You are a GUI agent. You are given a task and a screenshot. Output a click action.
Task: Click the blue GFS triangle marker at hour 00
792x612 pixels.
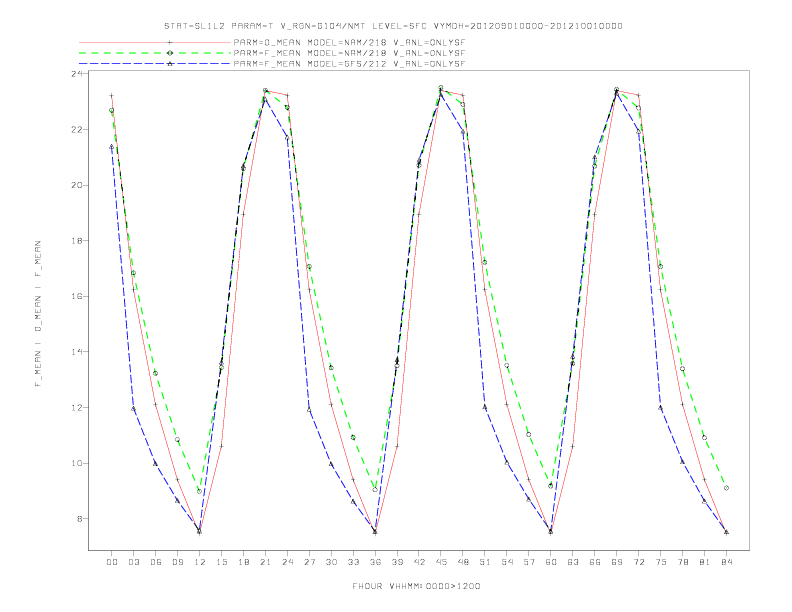tap(112, 146)
